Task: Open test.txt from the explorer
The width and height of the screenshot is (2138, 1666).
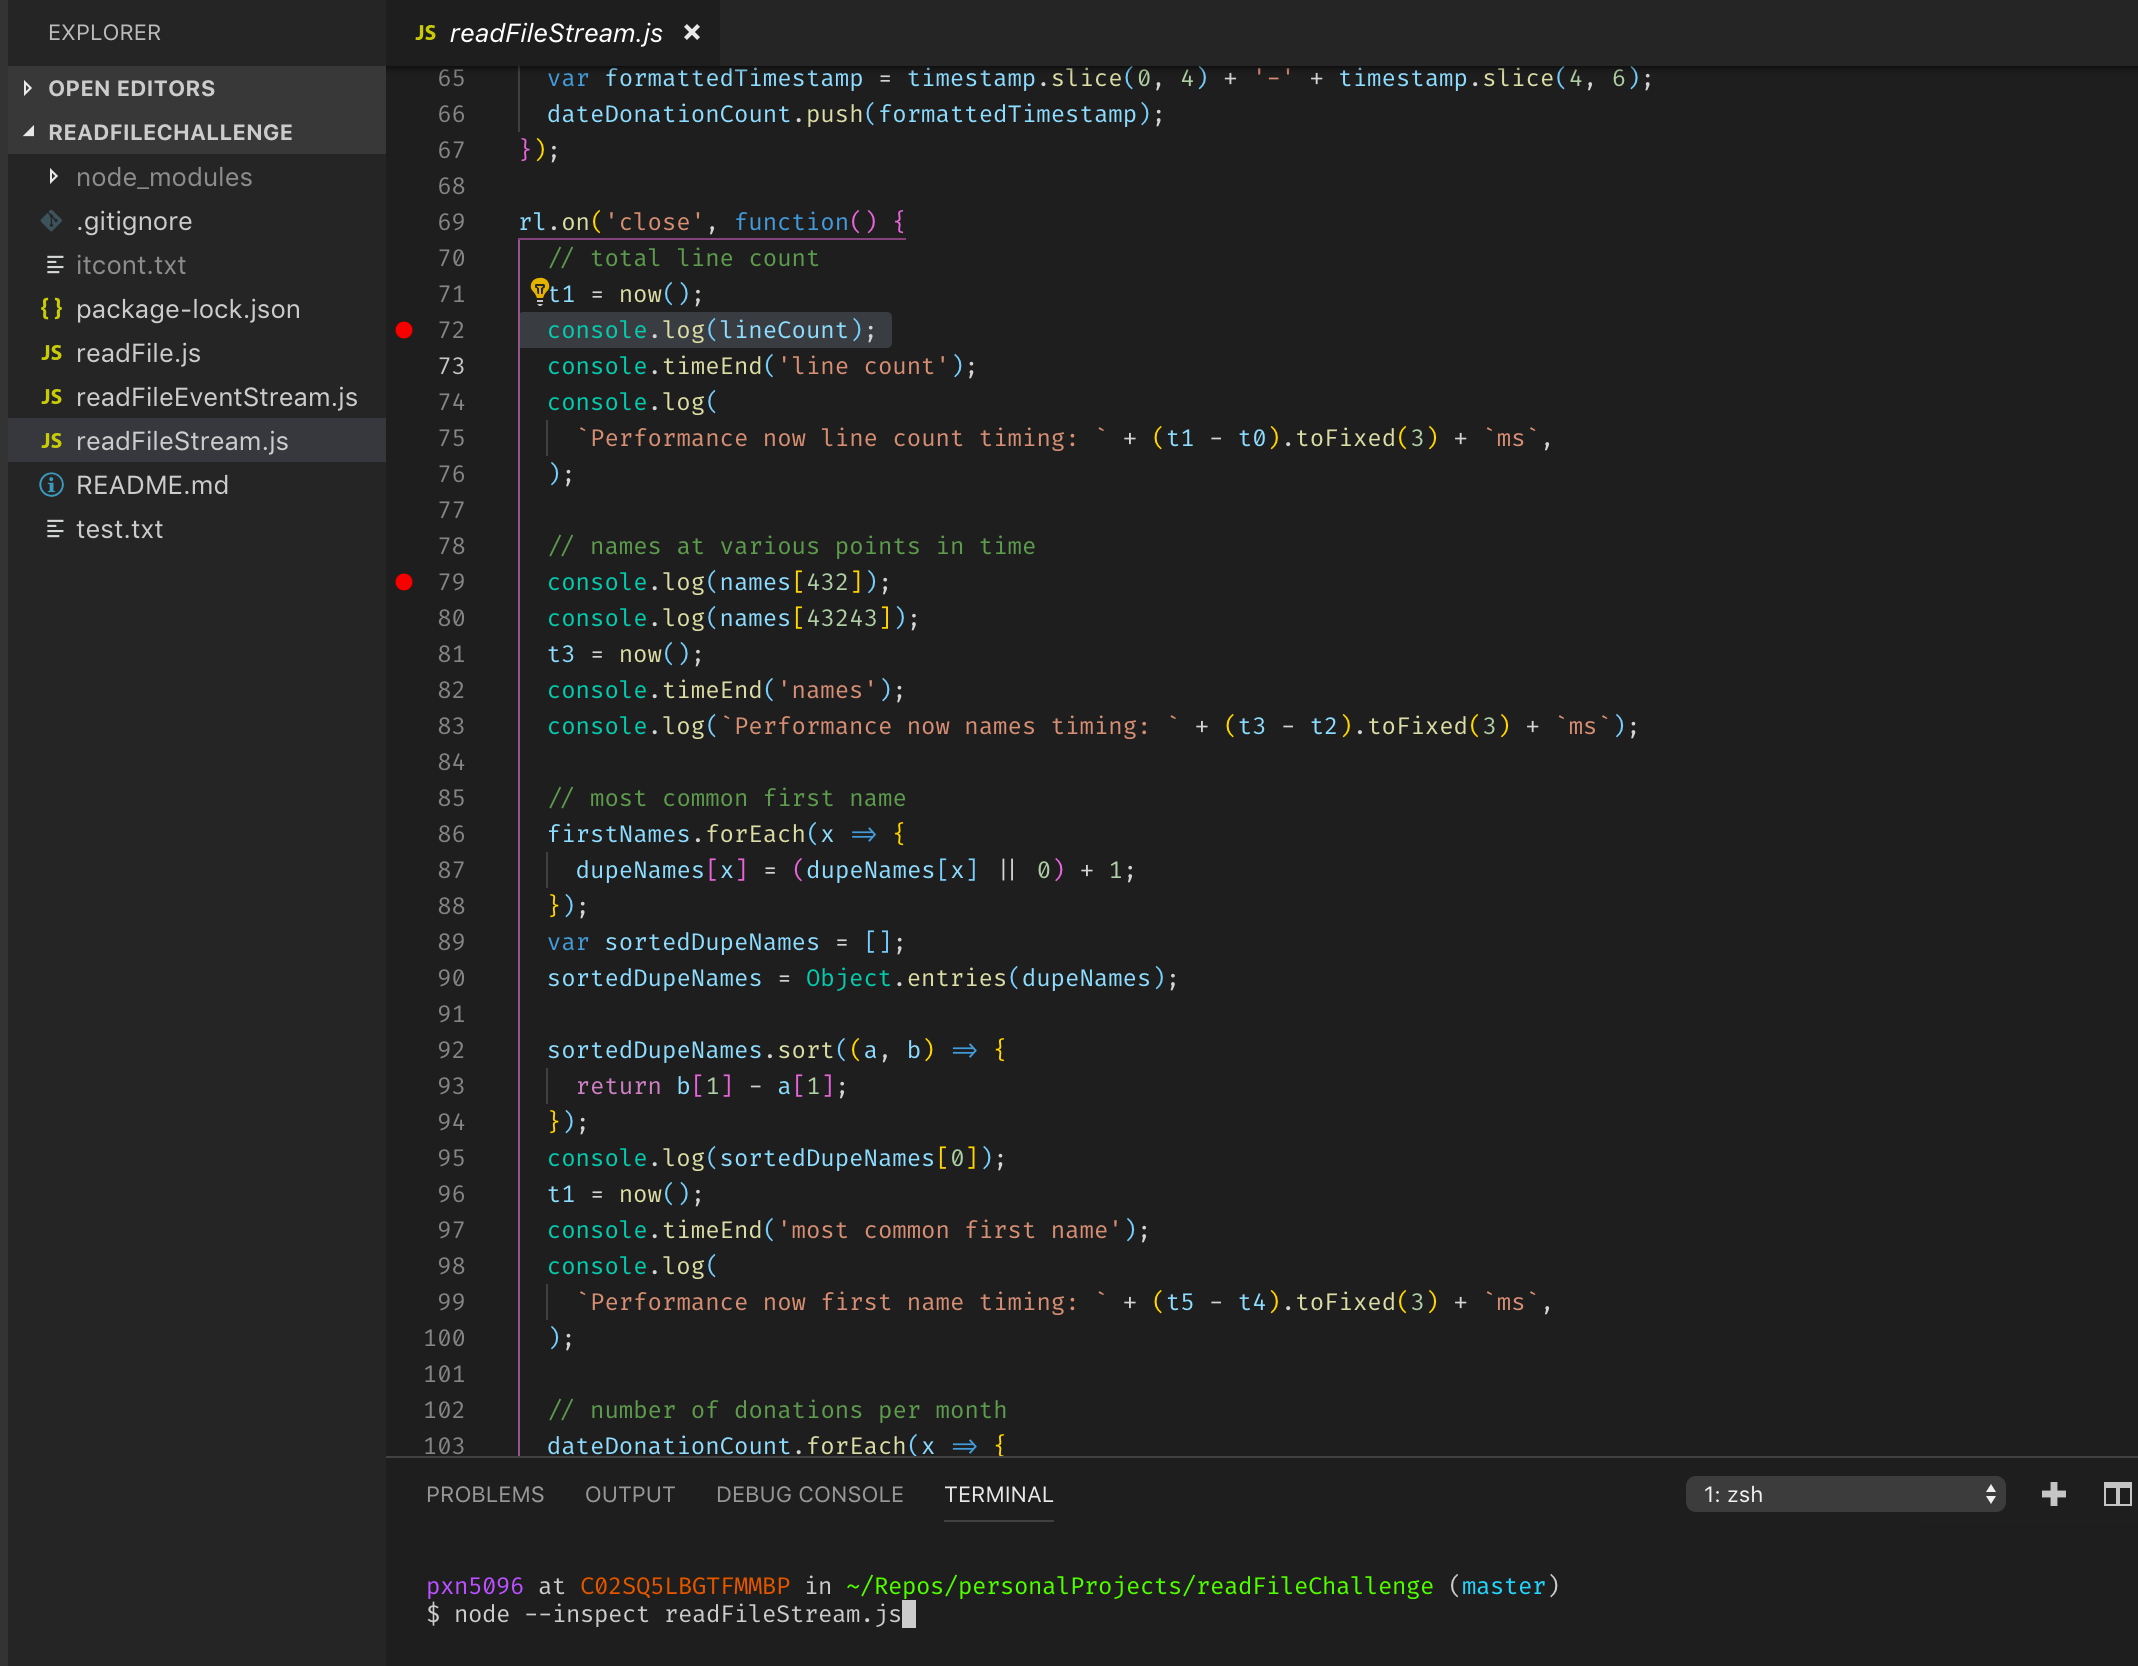Action: pyautogui.click(x=120, y=529)
